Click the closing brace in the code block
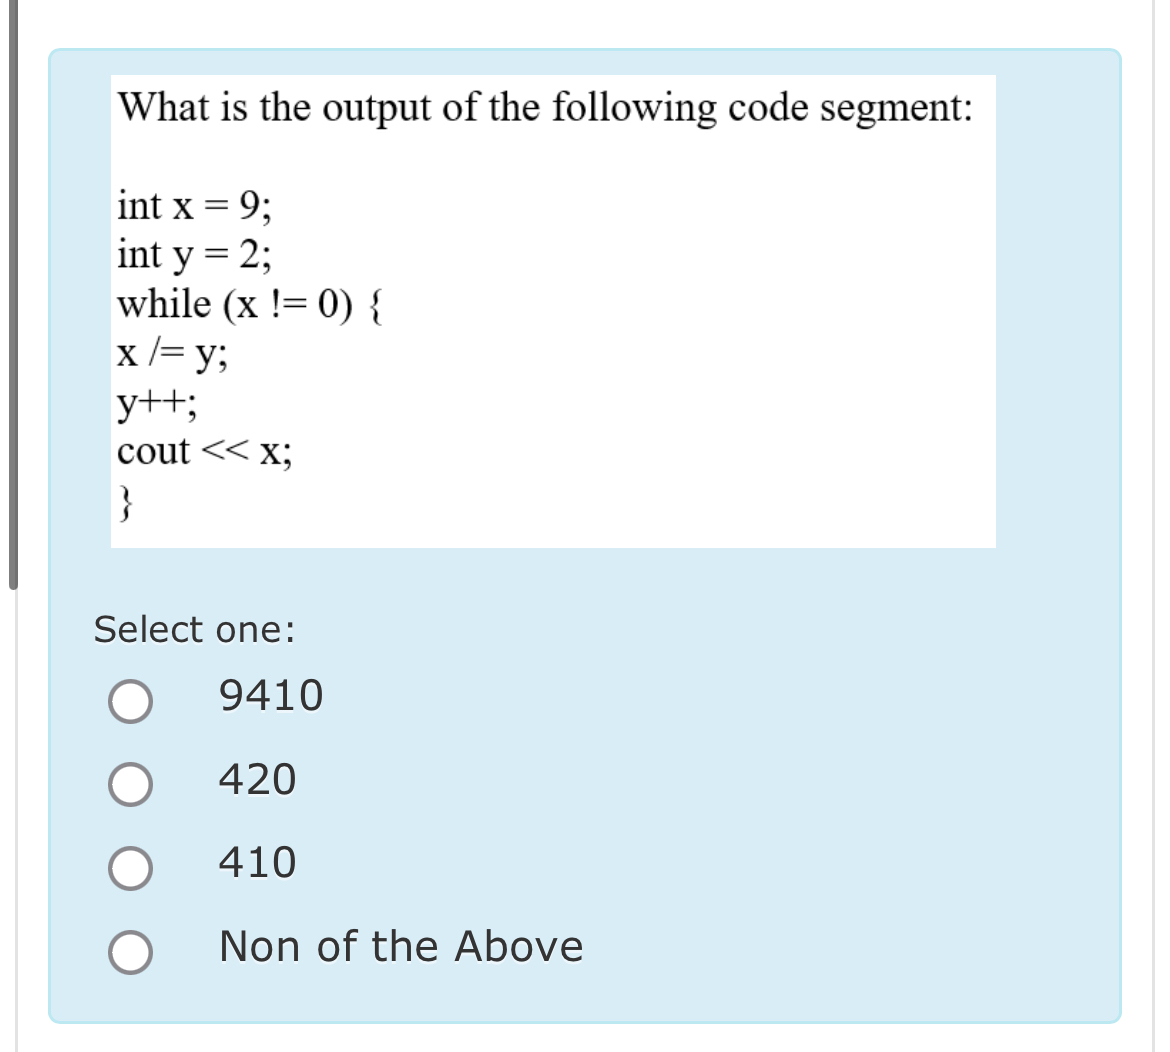 pos(126,500)
